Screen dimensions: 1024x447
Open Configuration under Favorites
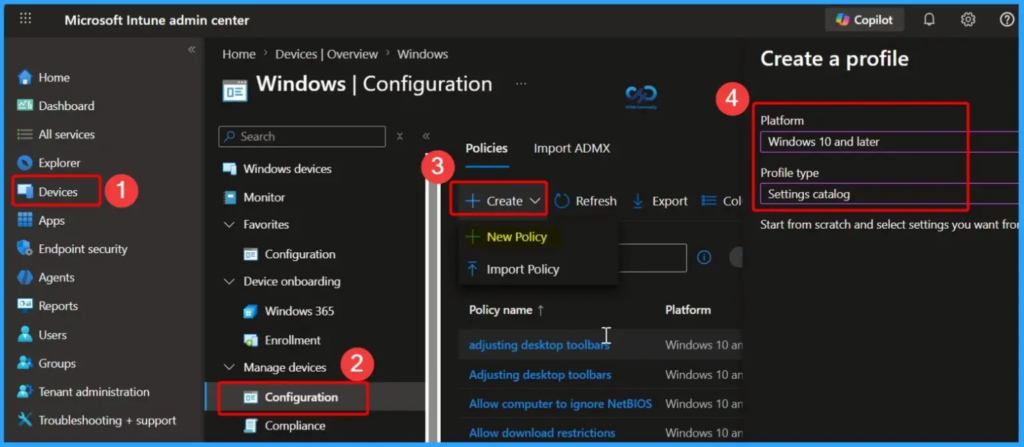pos(289,254)
